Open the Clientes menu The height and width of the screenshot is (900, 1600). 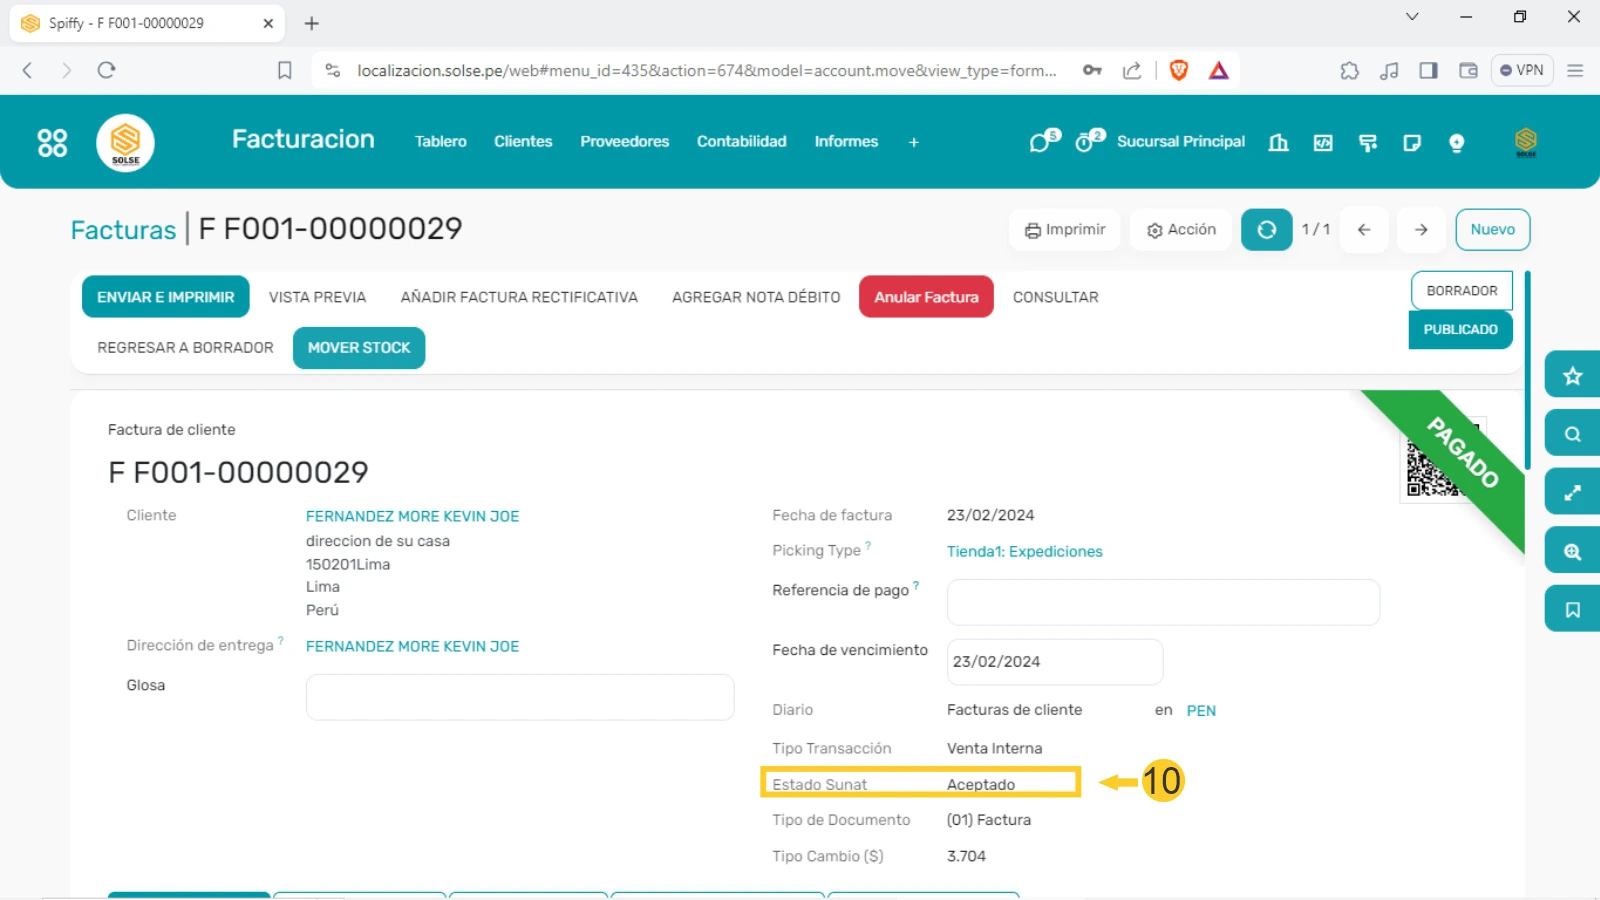tap(523, 142)
